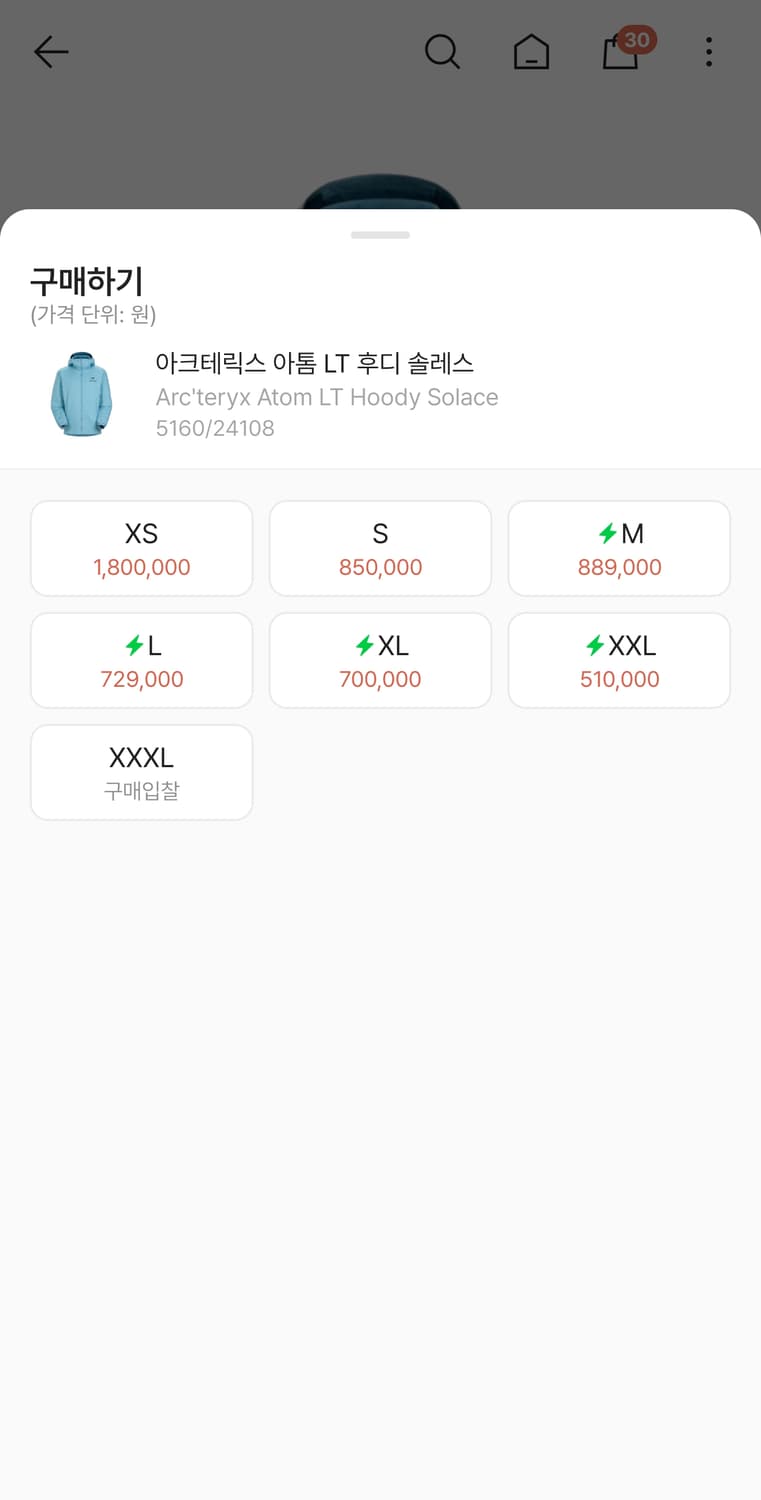The width and height of the screenshot is (761, 1500).
Task: Tap the blue jacket product thumbnail
Action: coord(81,394)
